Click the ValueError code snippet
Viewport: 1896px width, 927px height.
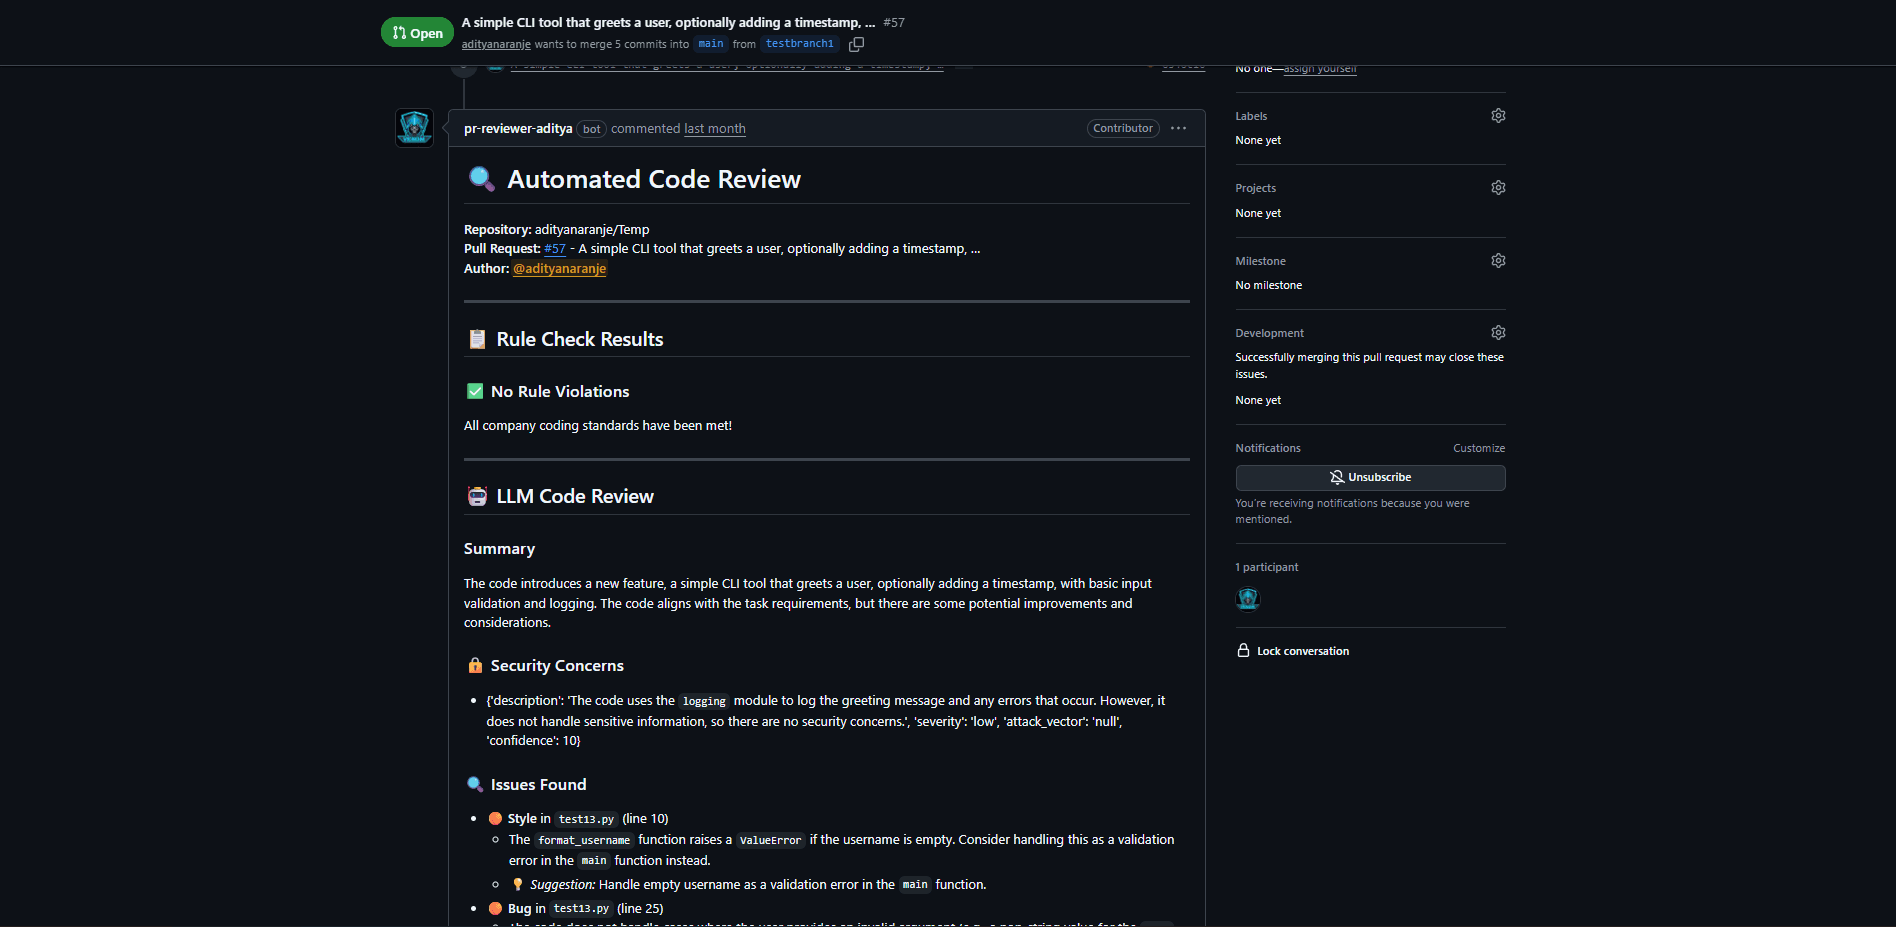coord(770,840)
